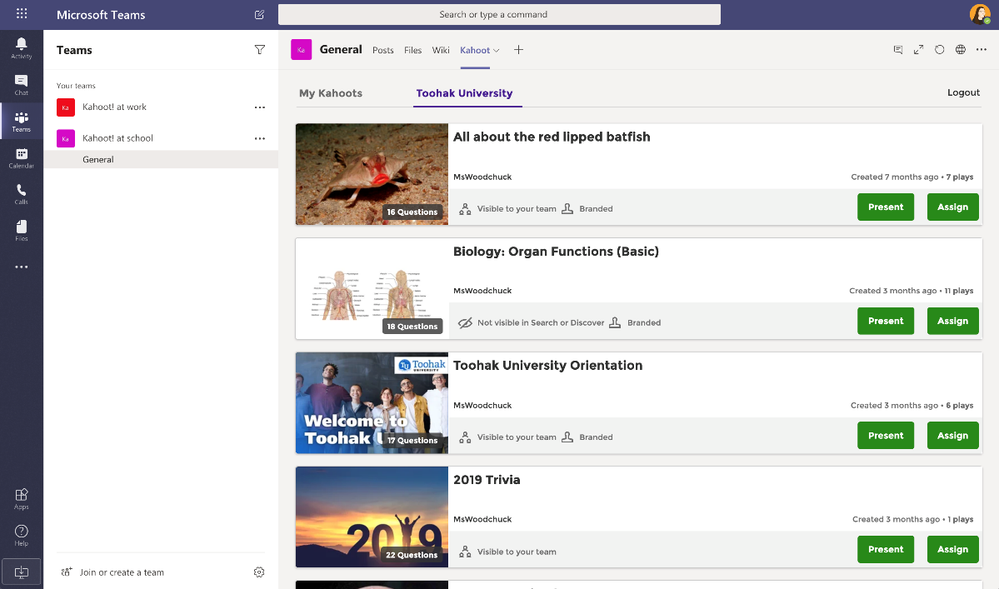Open the title Biology: Organ Functions (Basic)
The width and height of the screenshot is (999, 589).
[x=556, y=252]
